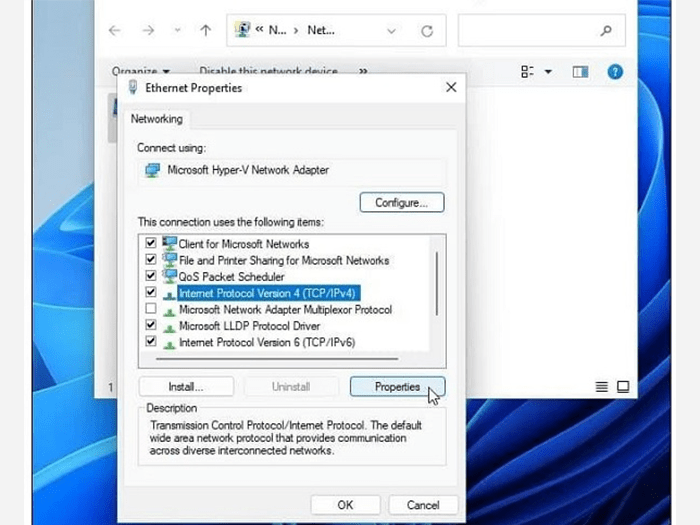Toggle the preview pane icon

point(580,71)
